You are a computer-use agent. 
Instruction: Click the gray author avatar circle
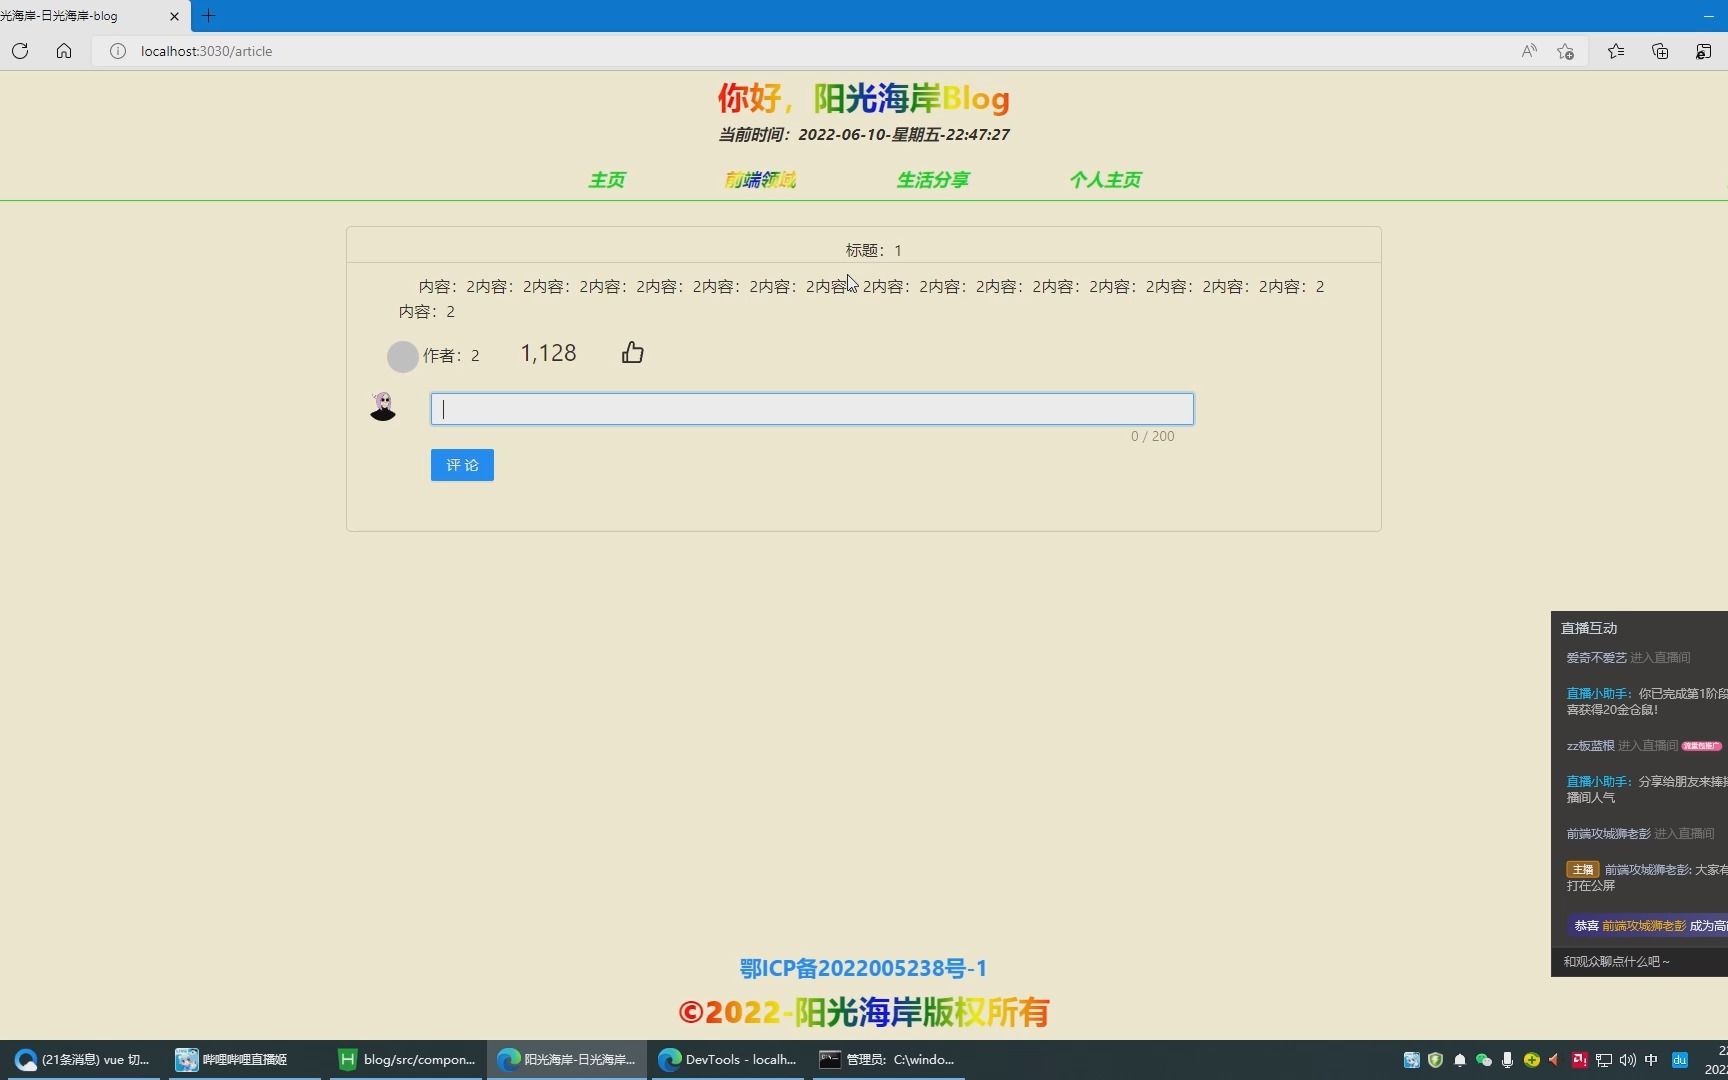point(402,356)
